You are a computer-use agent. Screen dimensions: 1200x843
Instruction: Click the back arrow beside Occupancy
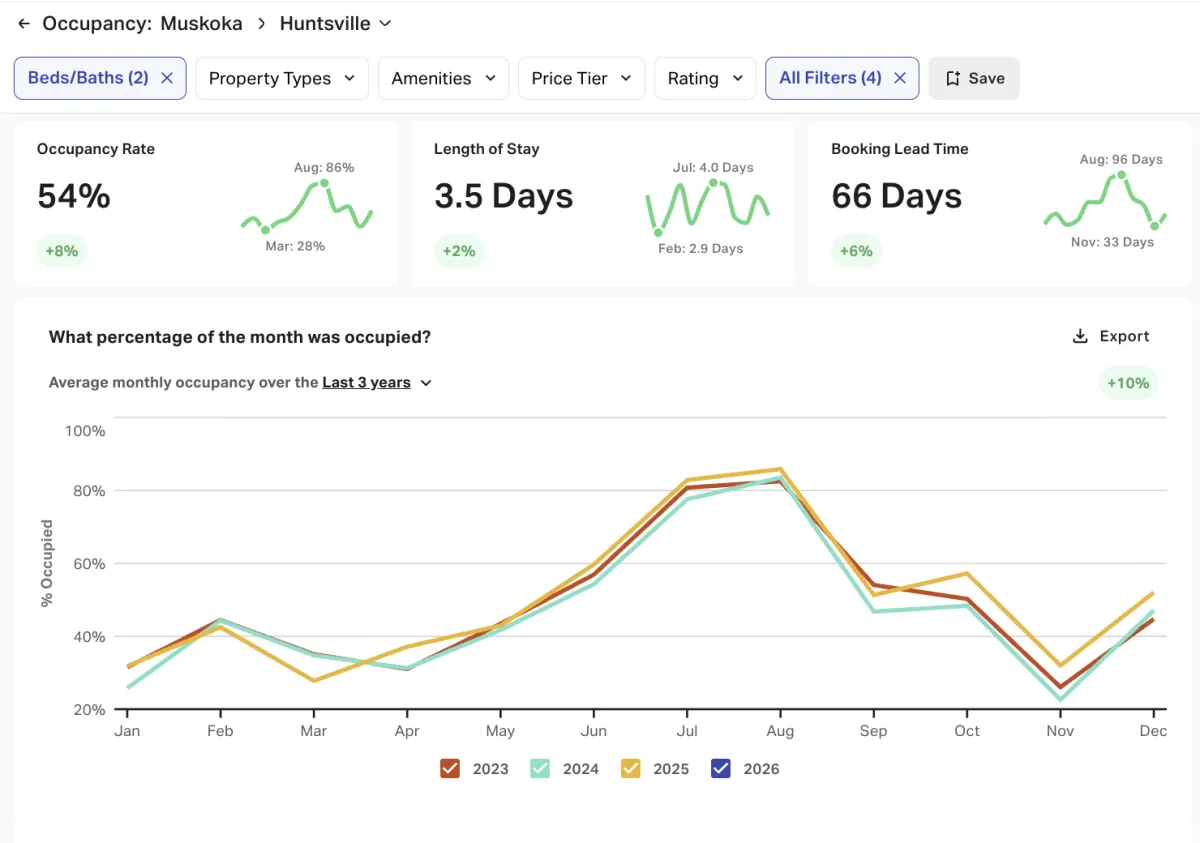click(x=24, y=23)
